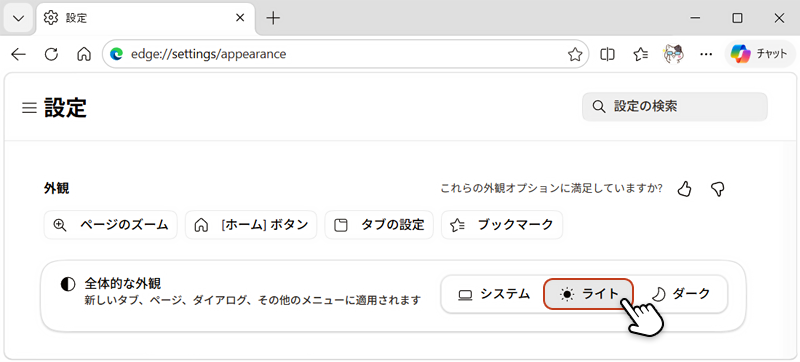Jump to ページのズーム section
800x362 pixels.
point(111,225)
